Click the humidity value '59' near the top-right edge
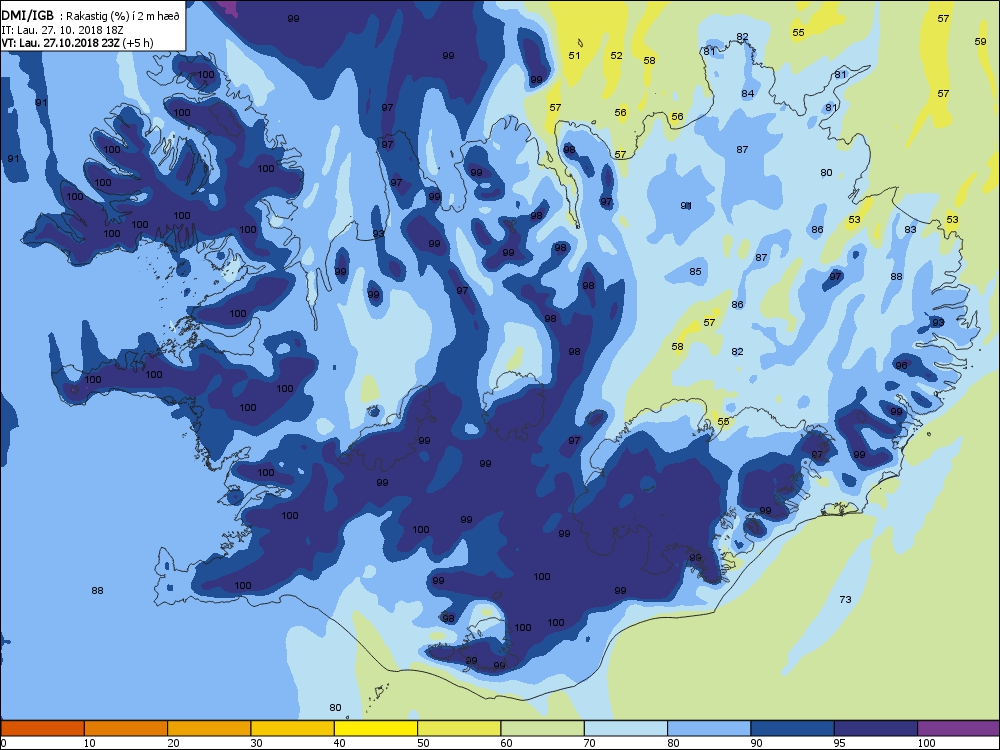This screenshot has width=1000, height=750. 981,41
